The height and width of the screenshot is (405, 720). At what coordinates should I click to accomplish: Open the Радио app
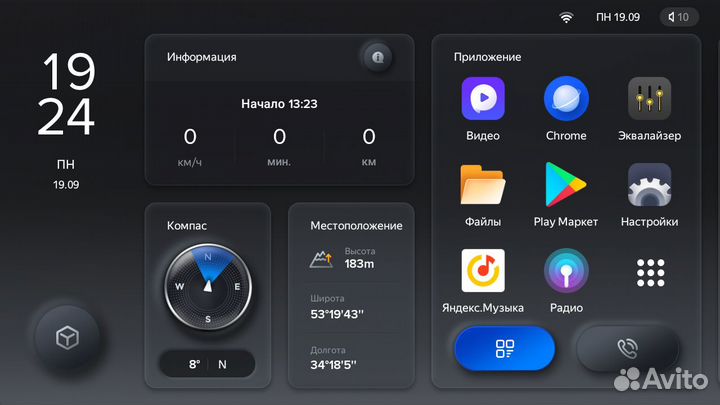pos(566,271)
